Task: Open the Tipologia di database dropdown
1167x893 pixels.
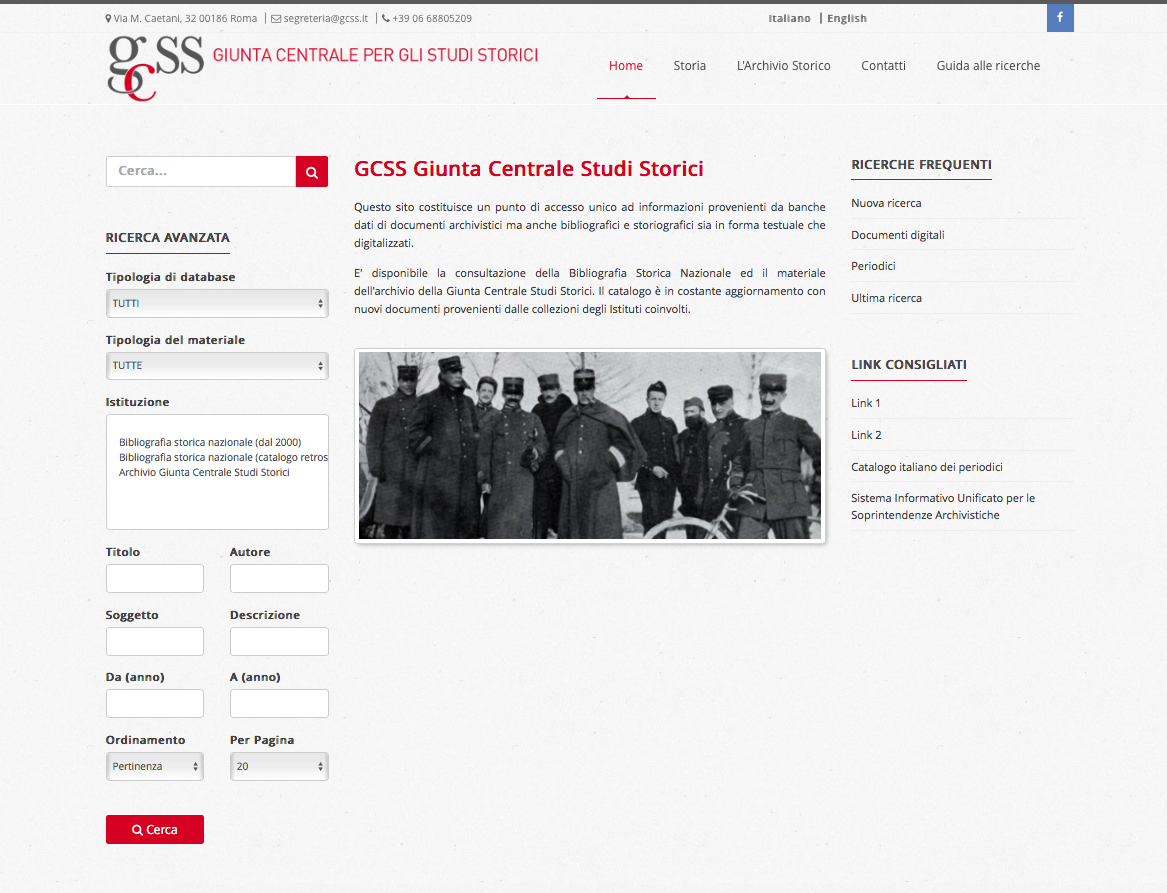Action: (217, 304)
